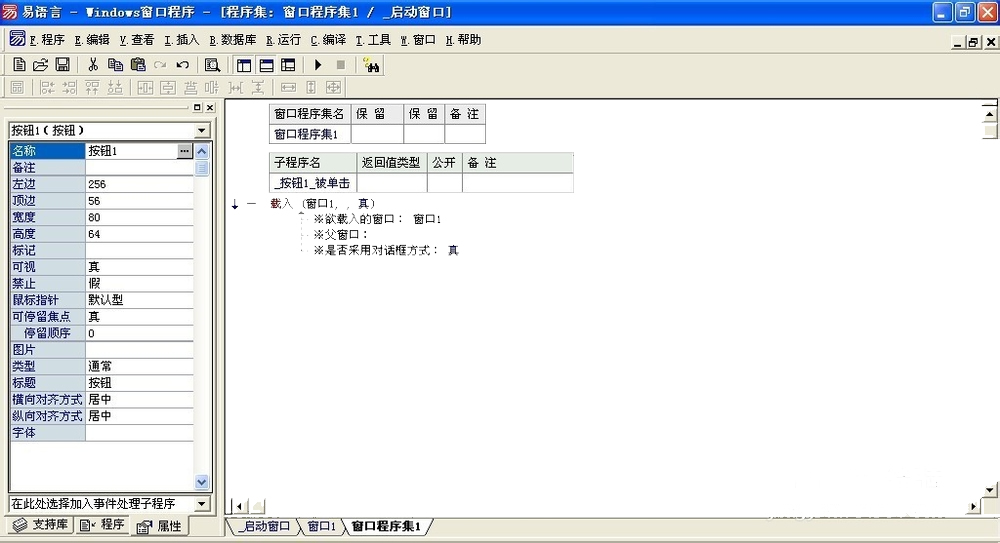Open the 编译 menu
1000x543 pixels.
pos(328,40)
